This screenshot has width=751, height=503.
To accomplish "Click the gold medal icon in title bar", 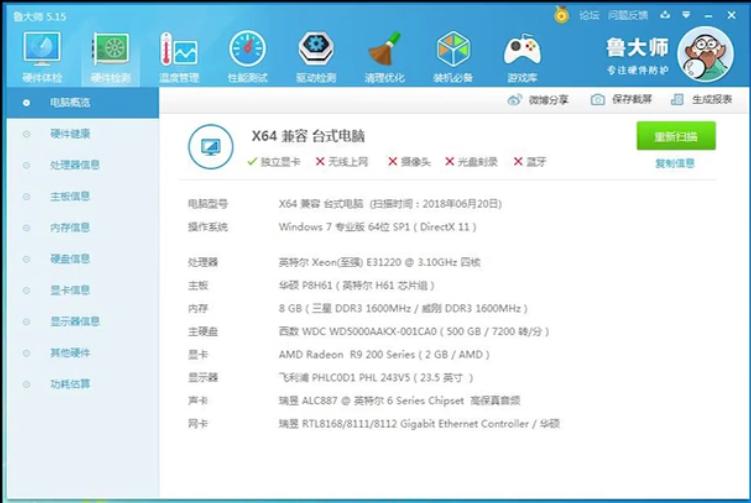I will pyautogui.click(x=561, y=15).
